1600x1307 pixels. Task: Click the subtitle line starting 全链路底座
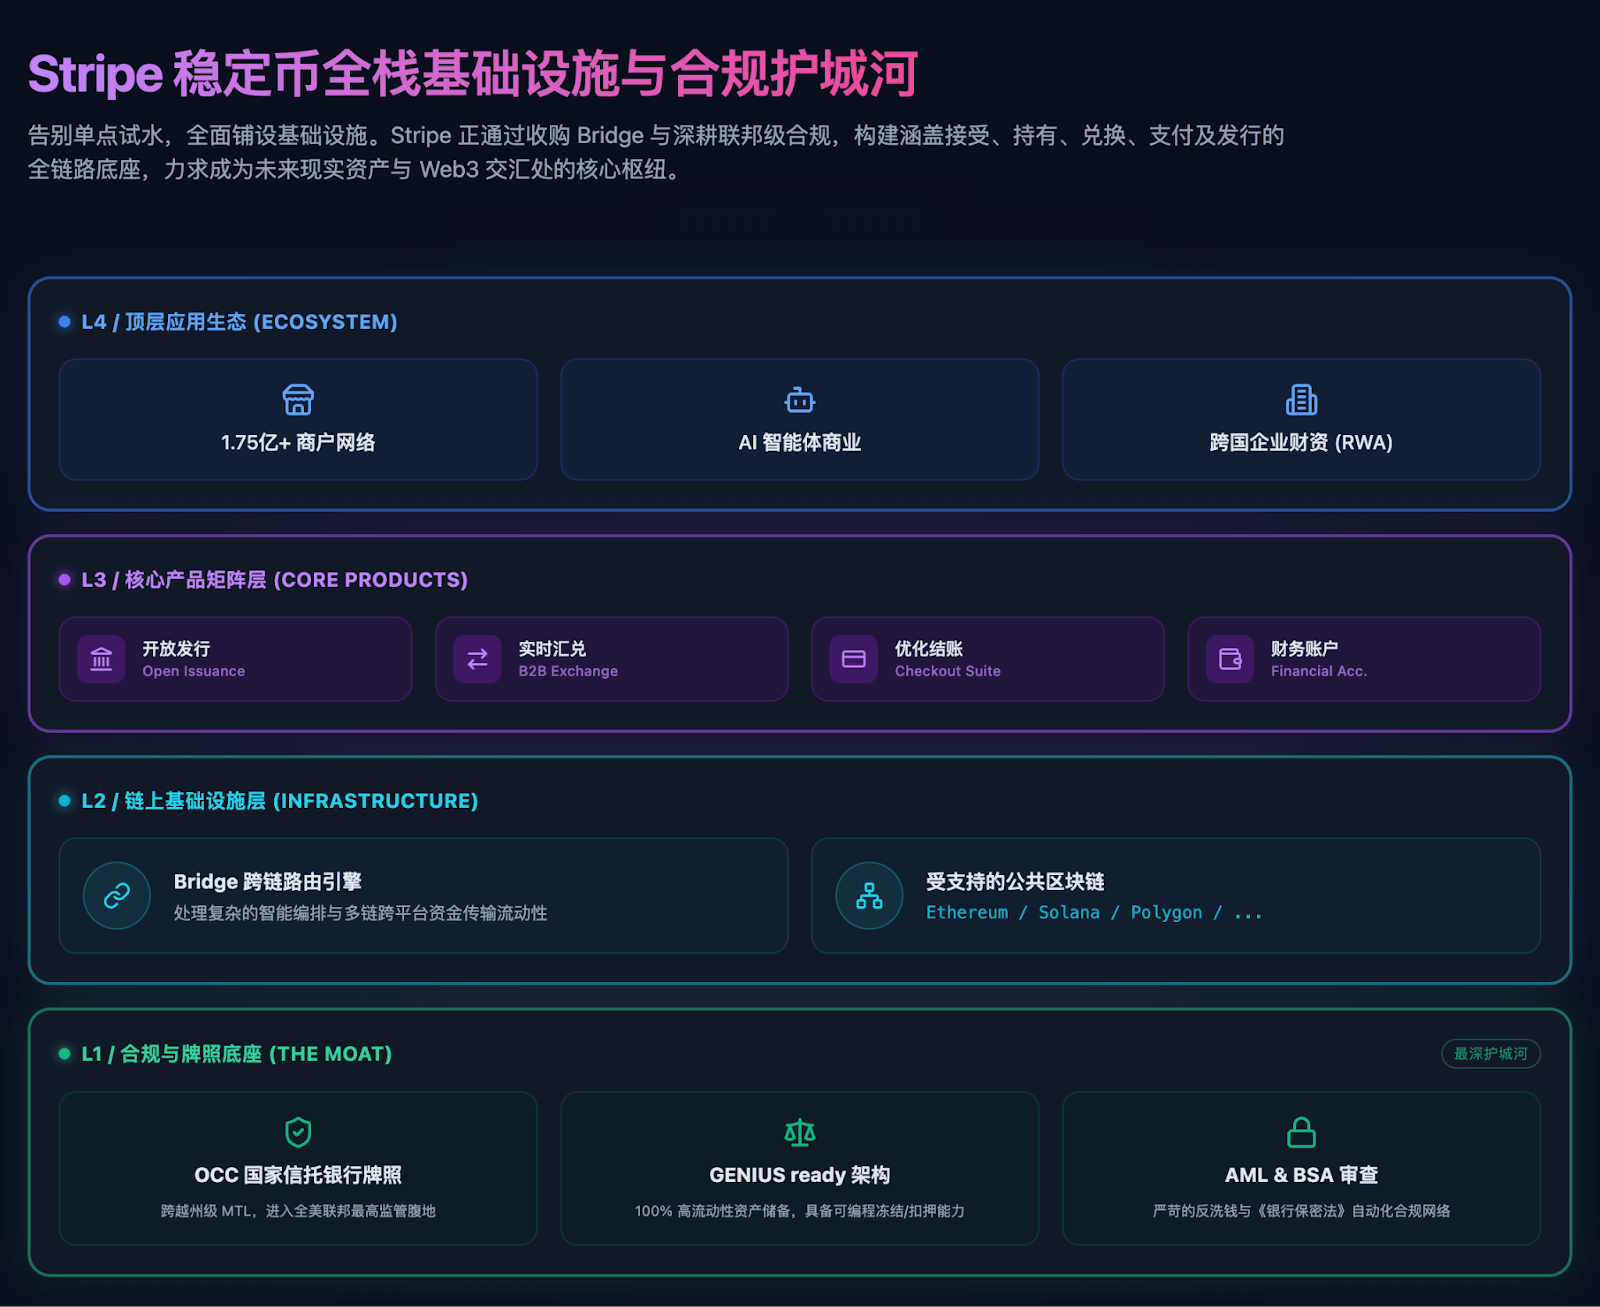[x=357, y=170]
